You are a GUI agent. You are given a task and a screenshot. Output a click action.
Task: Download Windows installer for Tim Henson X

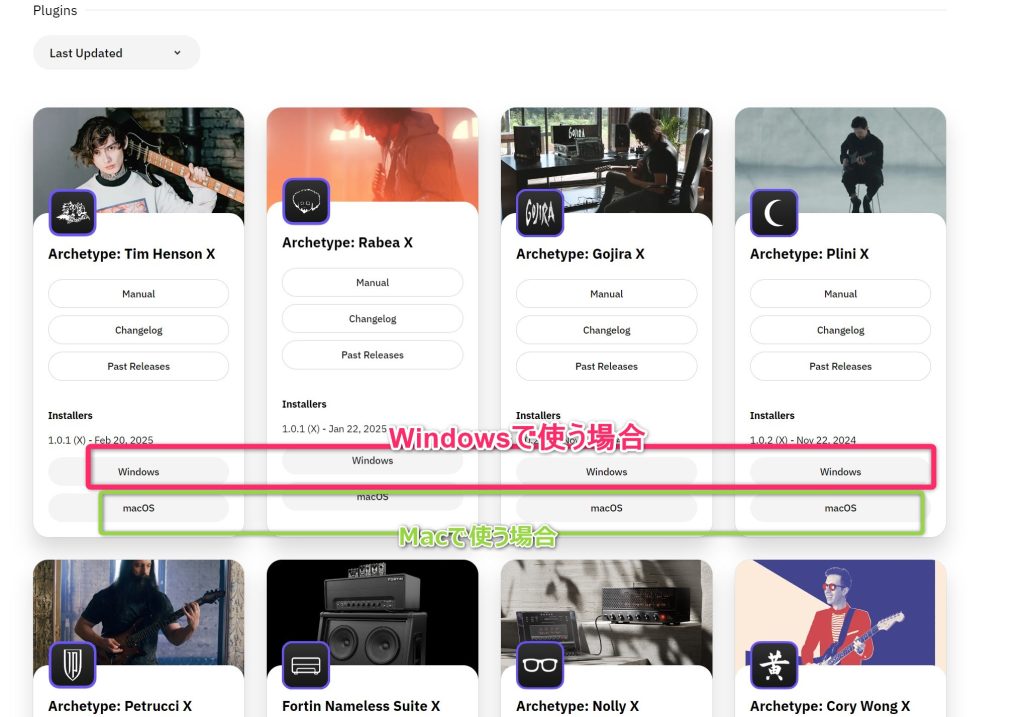[138, 472]
